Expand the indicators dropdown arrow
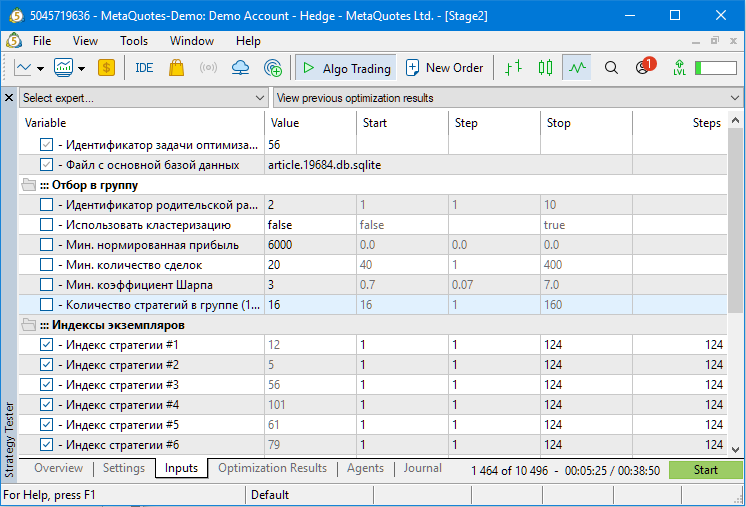 pyautogui.click(x=82, y=68)
